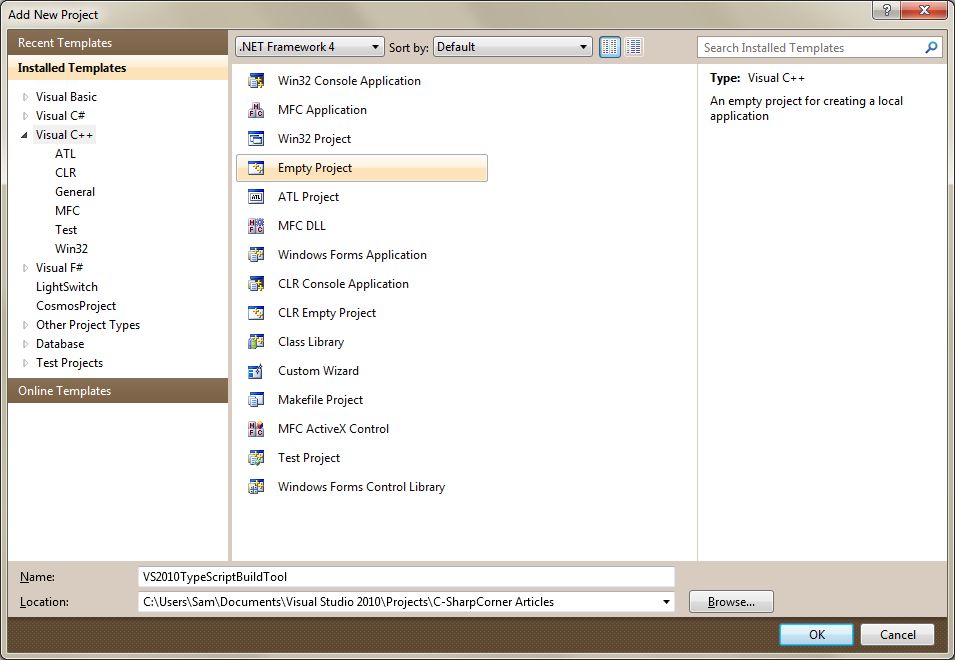
Task: Click the Test Project template icon
Action: coord(256,458)
